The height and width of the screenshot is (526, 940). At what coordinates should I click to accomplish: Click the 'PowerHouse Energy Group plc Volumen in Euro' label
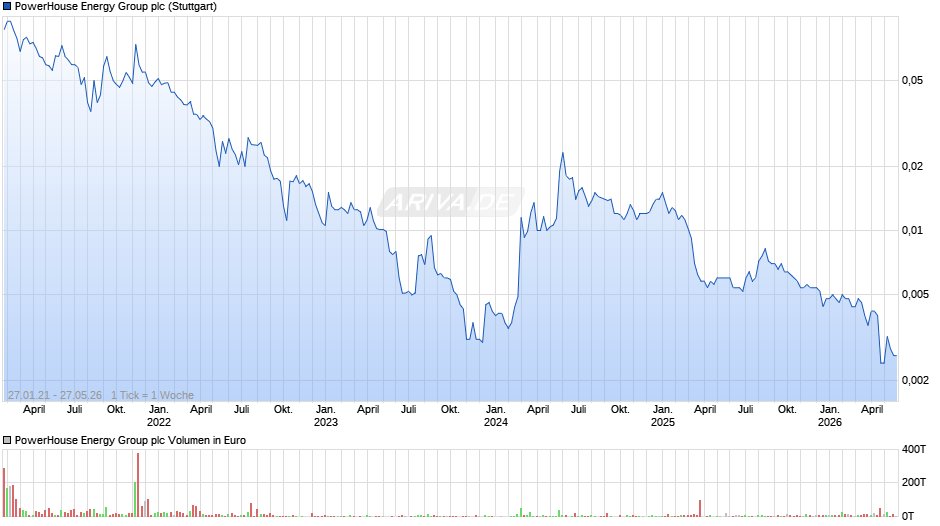(x=130, y=440)
